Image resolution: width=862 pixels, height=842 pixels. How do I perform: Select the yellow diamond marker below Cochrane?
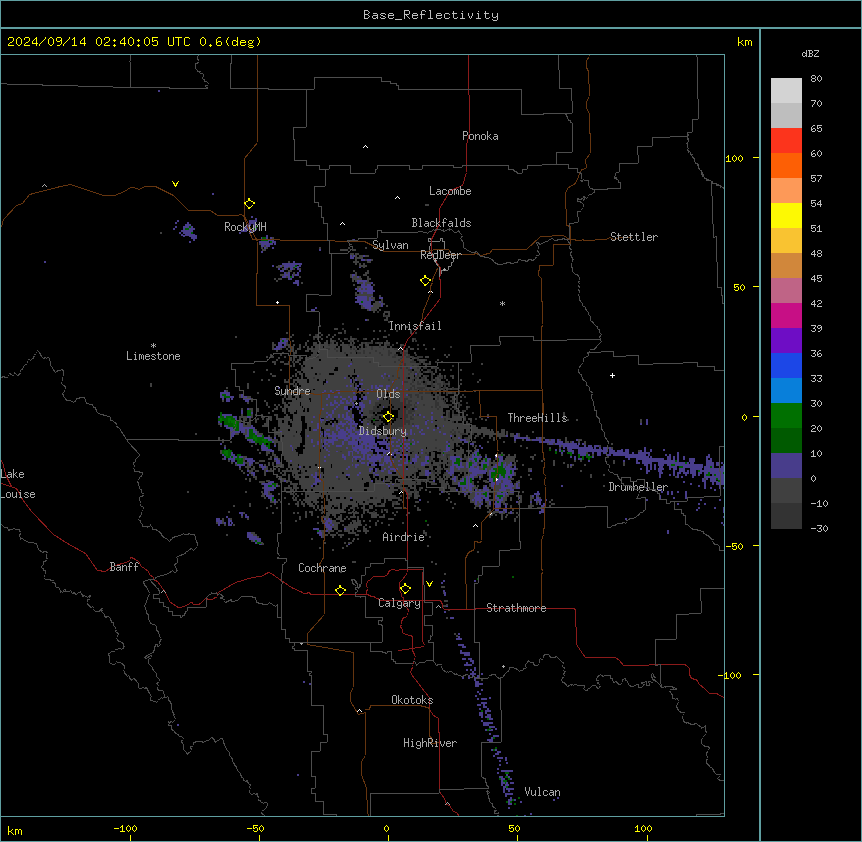point(340,590)
